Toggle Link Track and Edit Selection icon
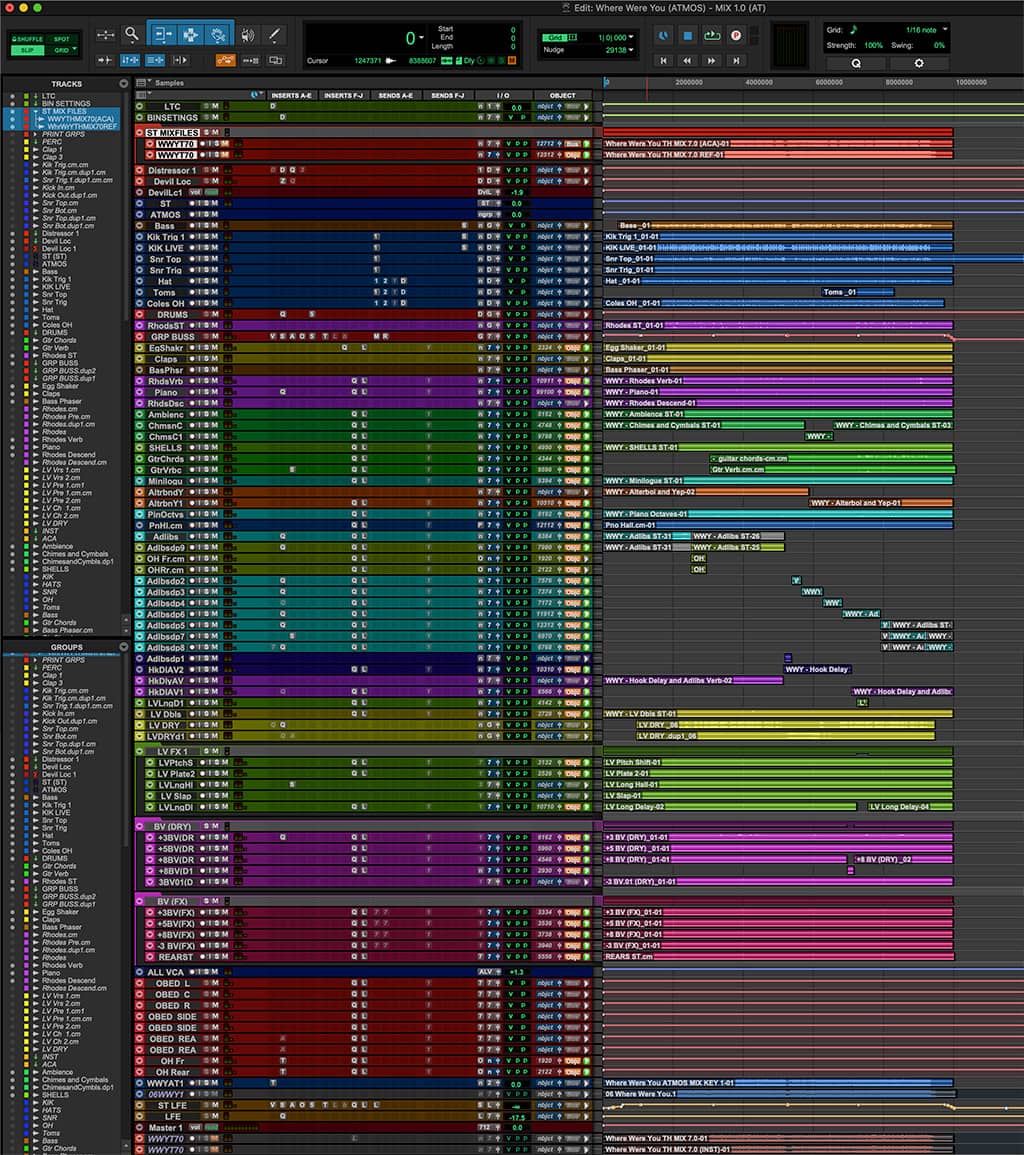 point(155,60)
